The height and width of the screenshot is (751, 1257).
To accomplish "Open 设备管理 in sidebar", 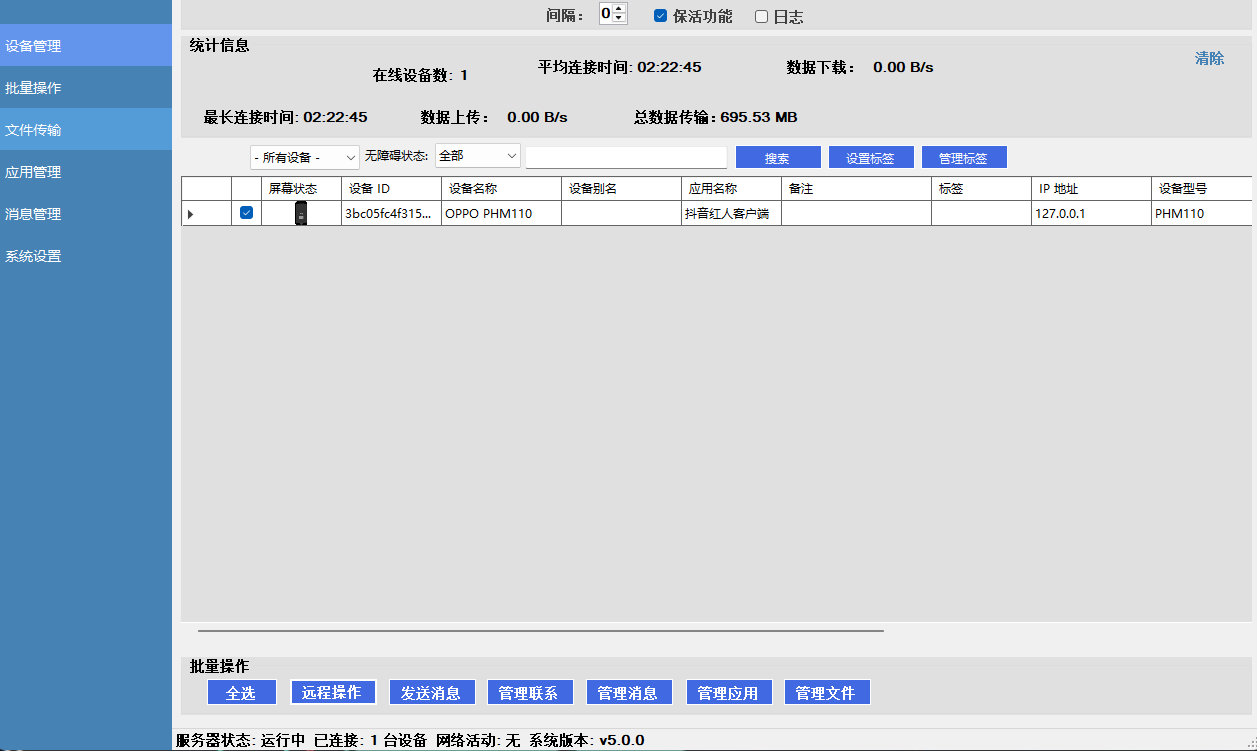I will point(86,46).
